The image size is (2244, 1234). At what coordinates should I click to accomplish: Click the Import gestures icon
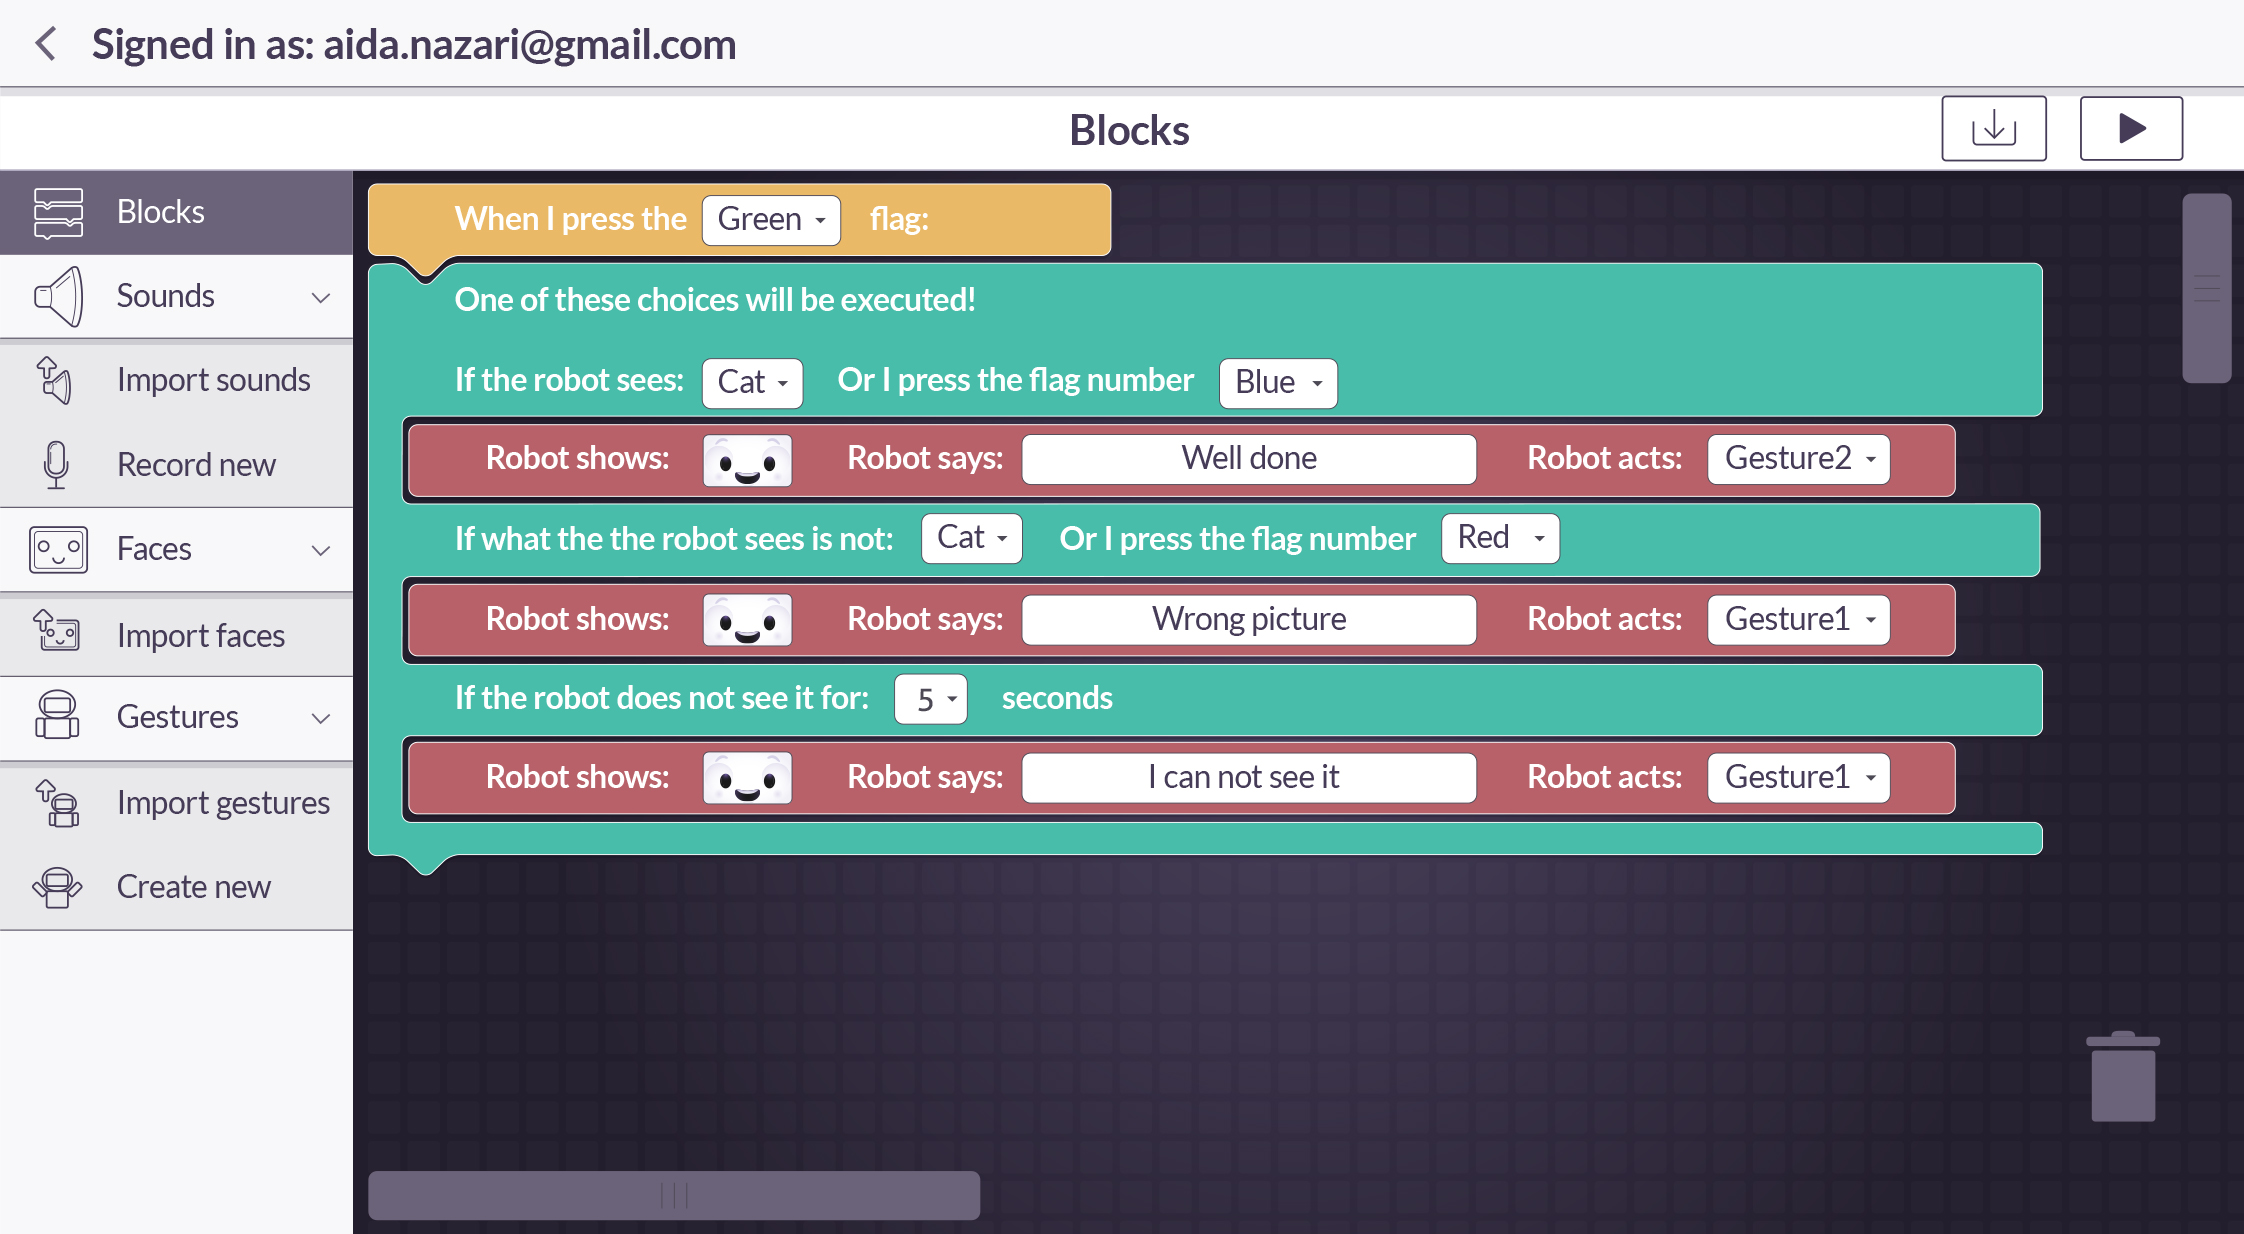pyautogui.click(x=56, y=803)
